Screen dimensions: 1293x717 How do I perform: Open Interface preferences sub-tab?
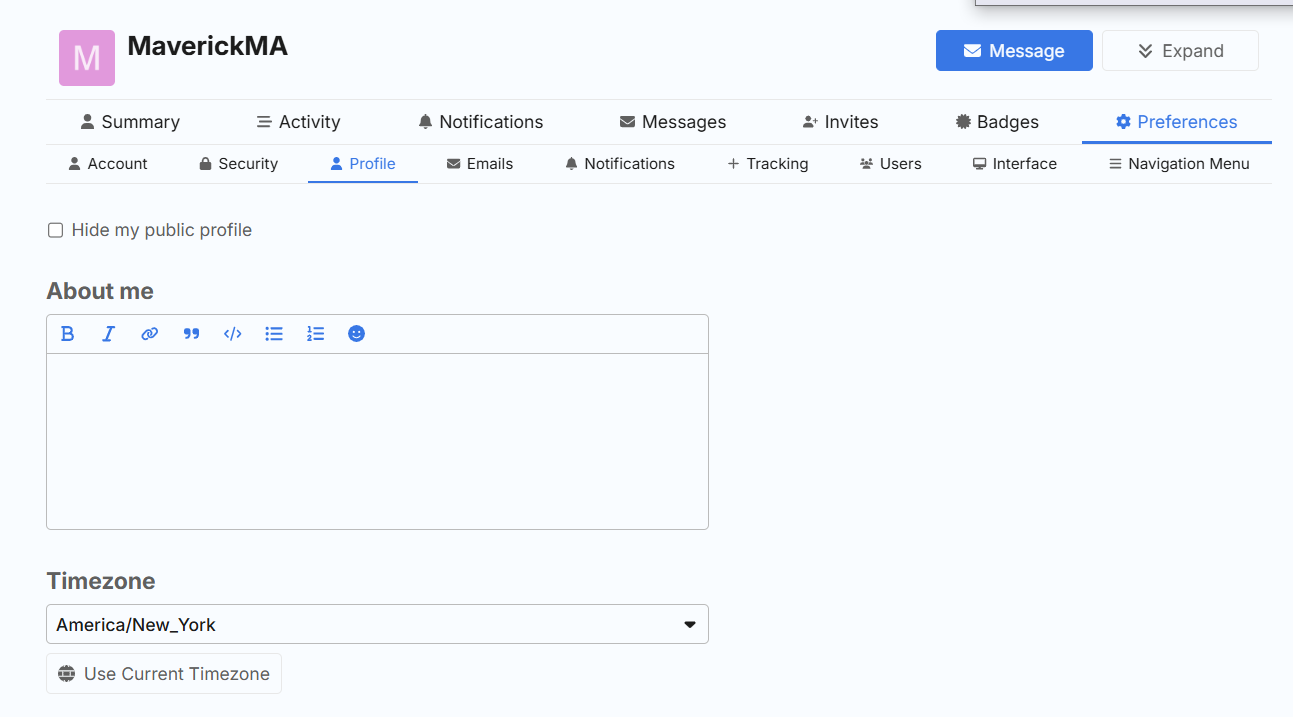[x=1015, y=164]
